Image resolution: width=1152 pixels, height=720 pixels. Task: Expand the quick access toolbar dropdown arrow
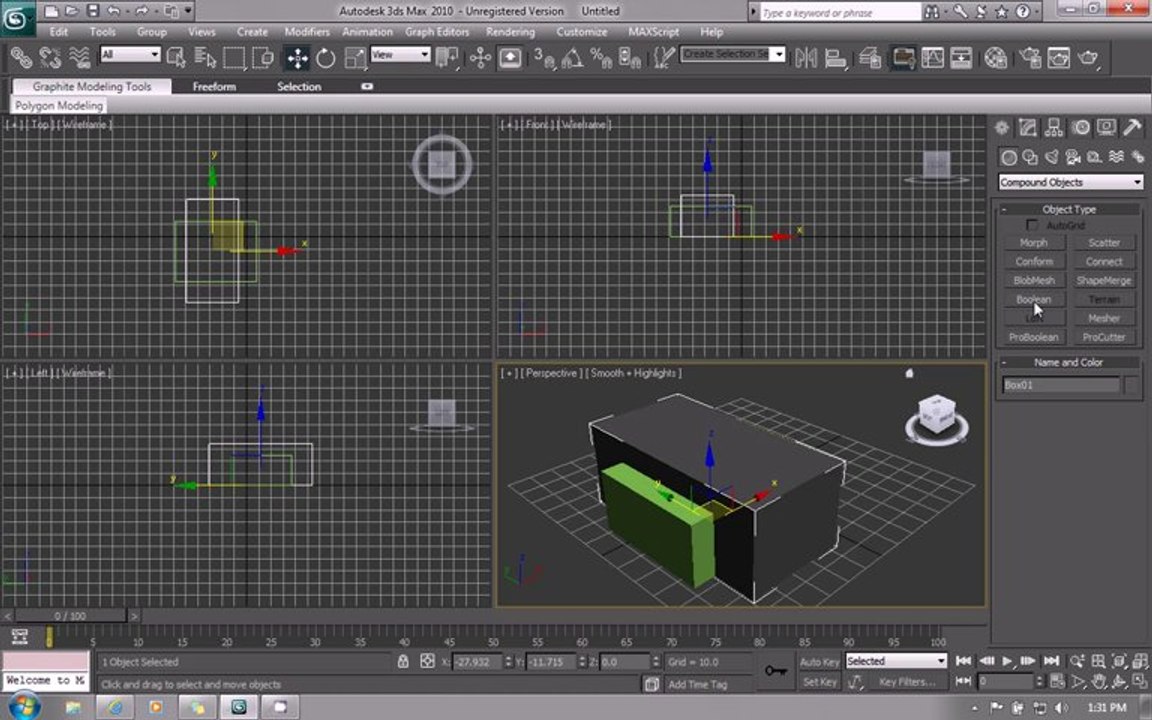point(189,10)
